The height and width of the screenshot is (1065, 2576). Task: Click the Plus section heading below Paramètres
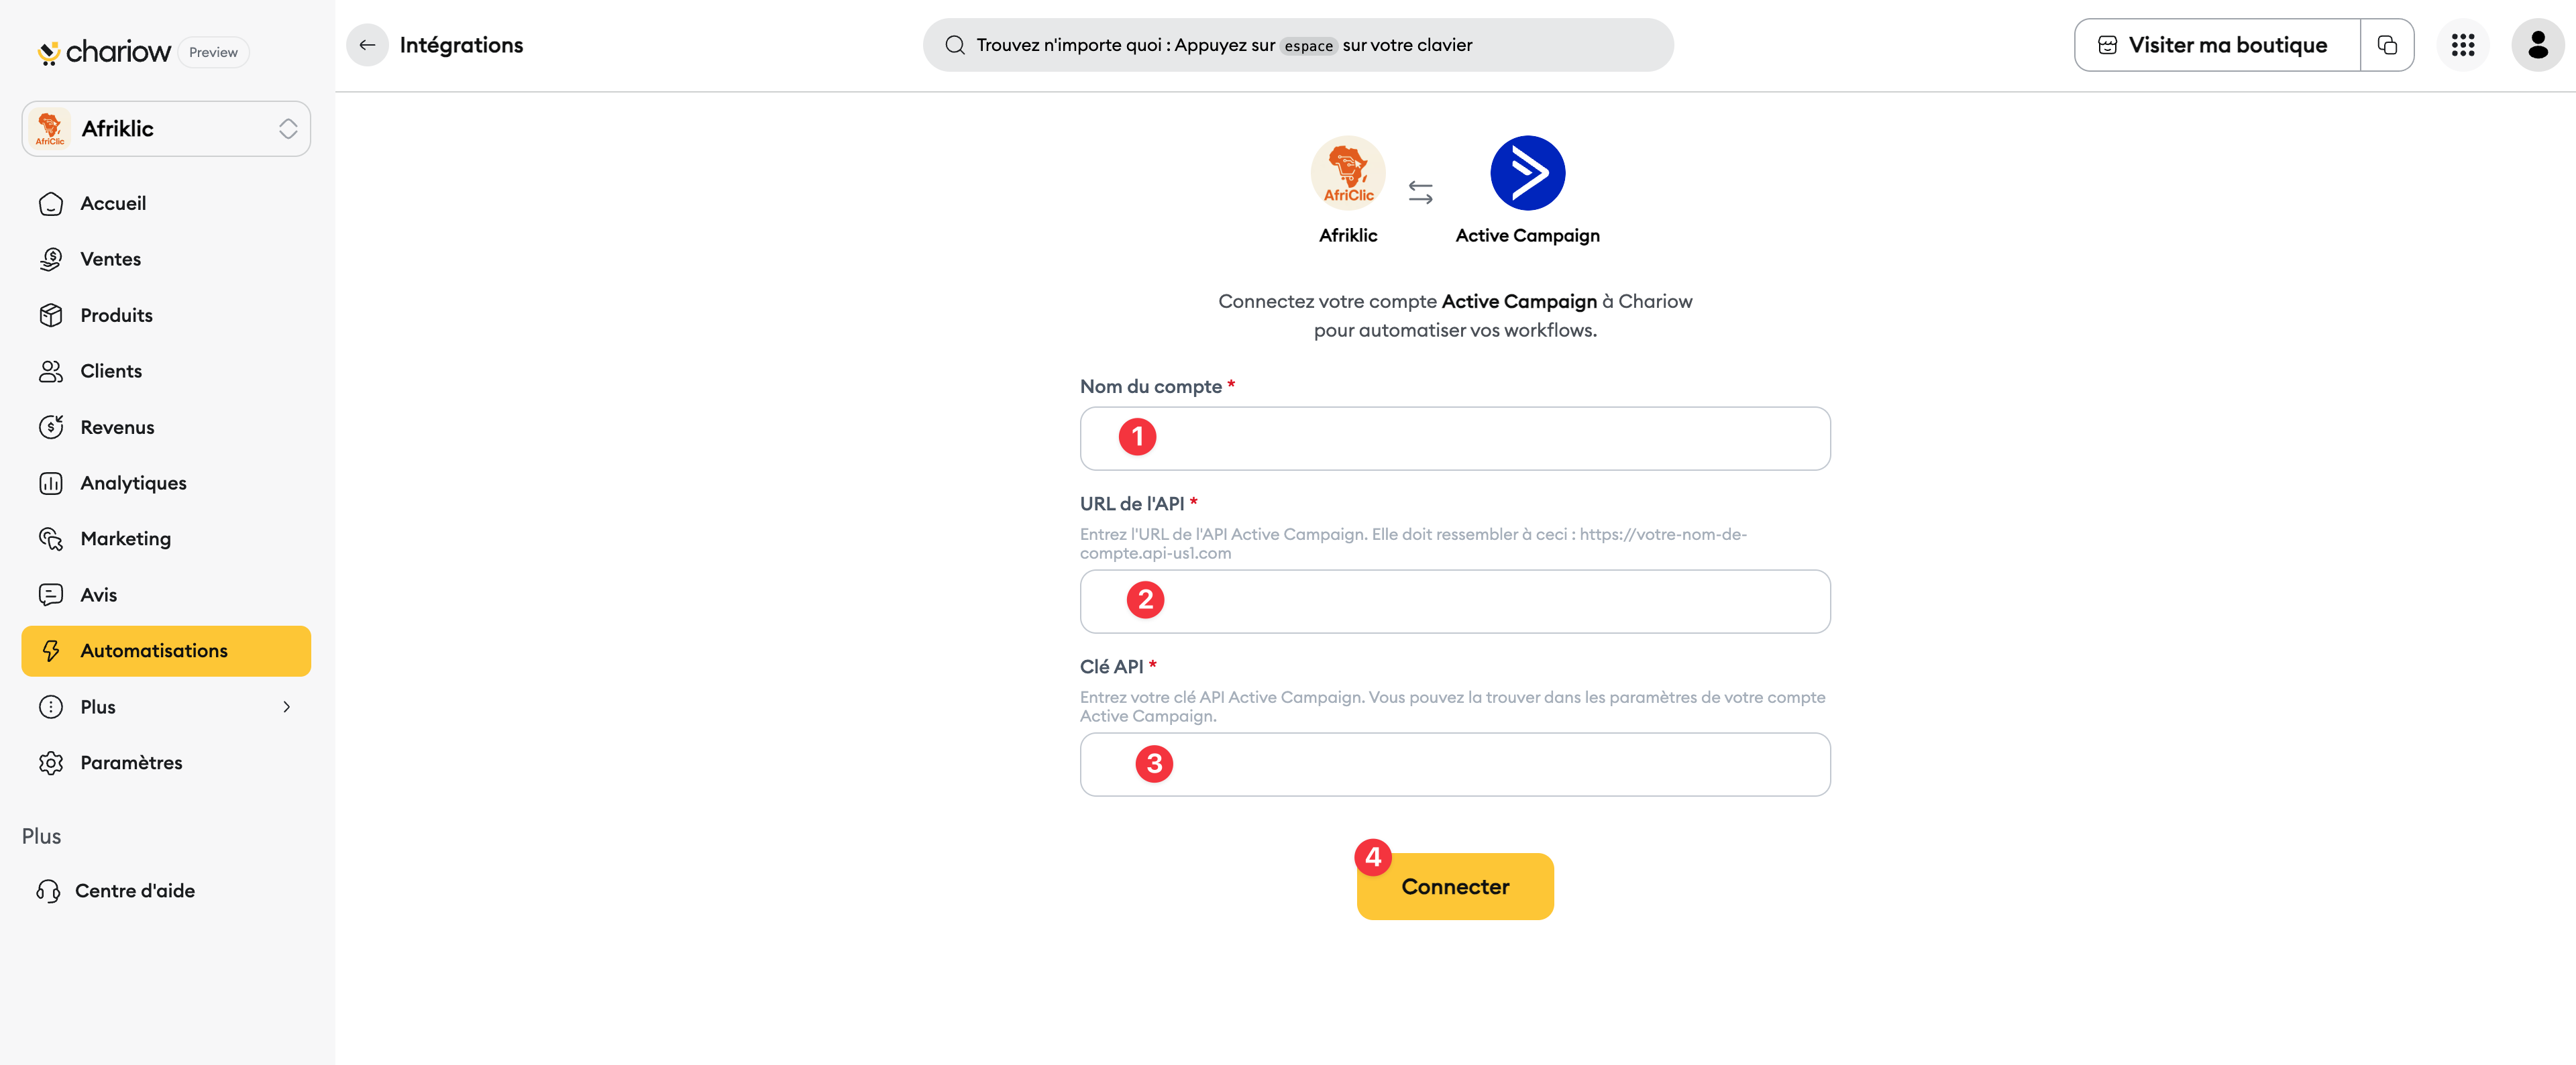(41, 836)
